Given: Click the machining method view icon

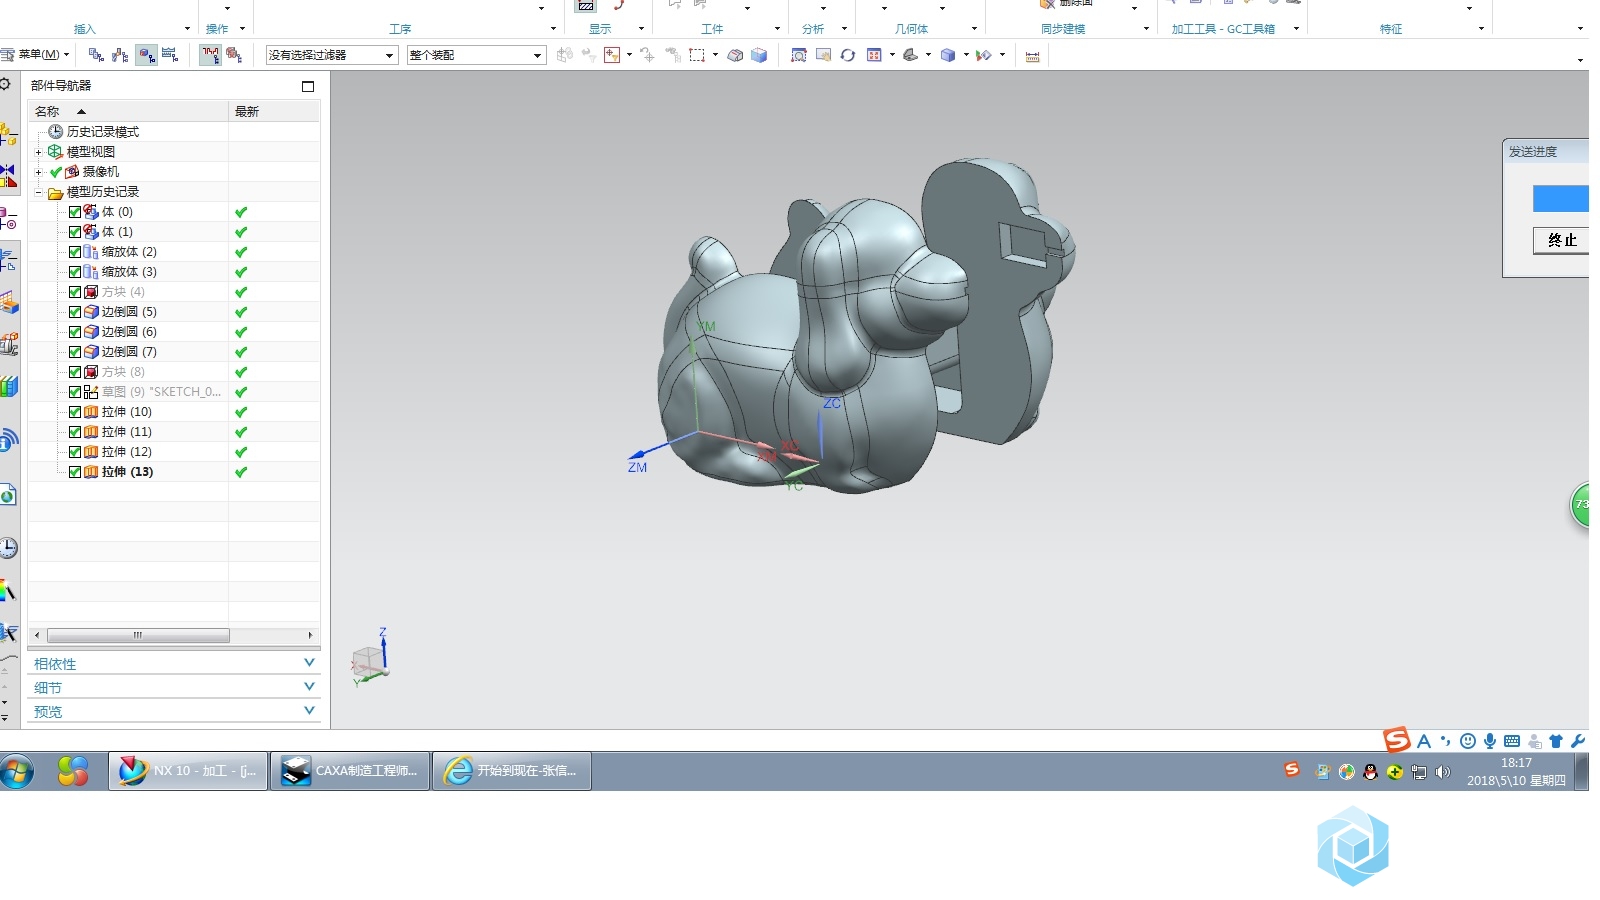Looking at the screenshot, I should 170,55.
